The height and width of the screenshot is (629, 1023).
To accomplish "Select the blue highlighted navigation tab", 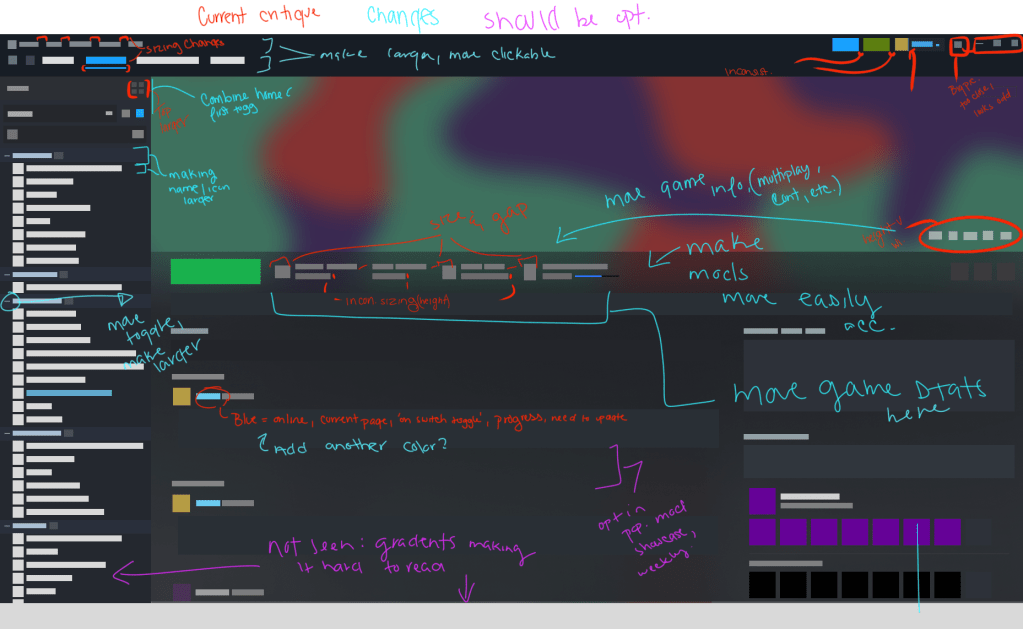I will pyautogui.click(x=106, y=61).
